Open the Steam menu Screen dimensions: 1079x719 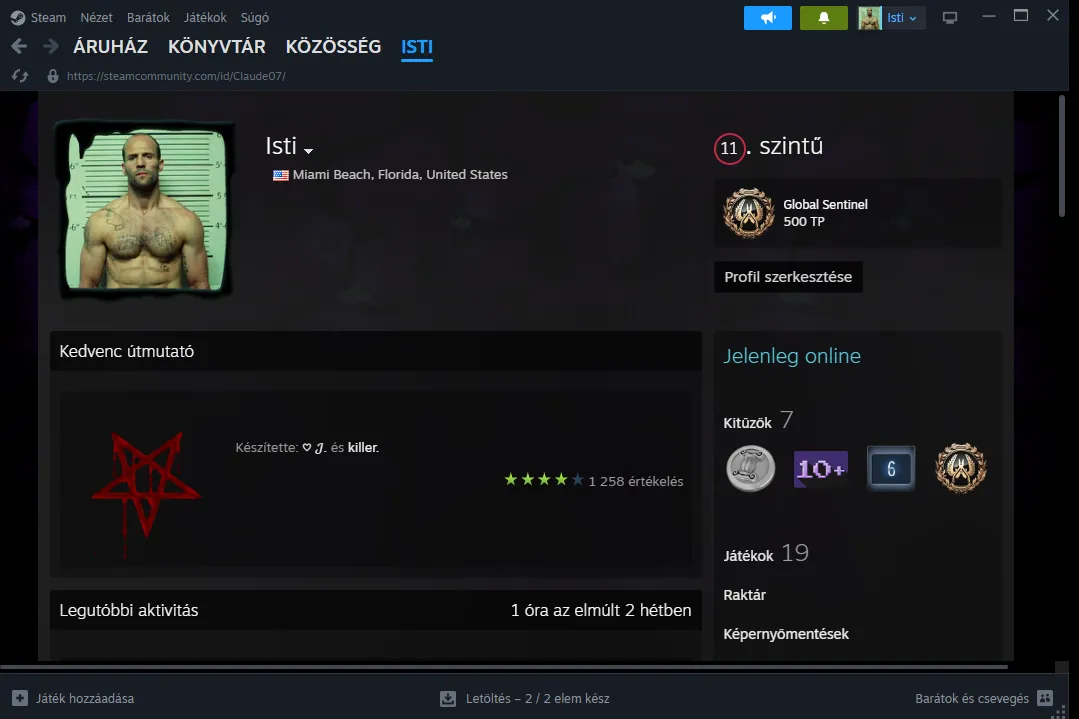coord(48,17)
